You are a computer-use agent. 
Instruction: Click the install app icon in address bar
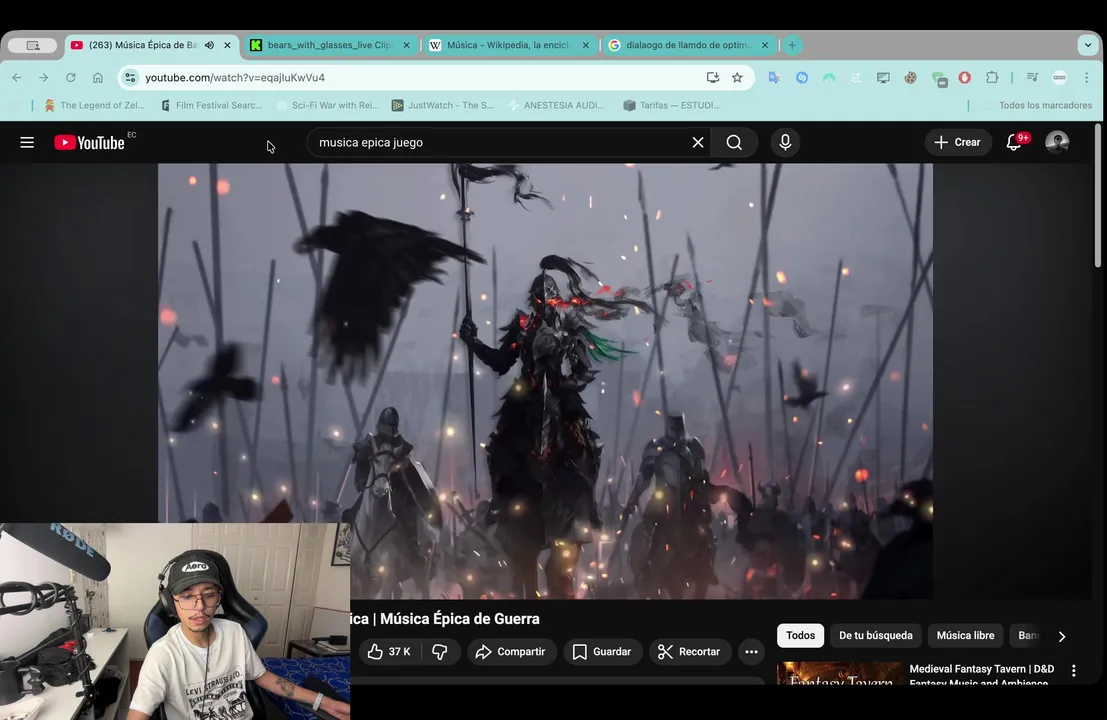(712, 78)
